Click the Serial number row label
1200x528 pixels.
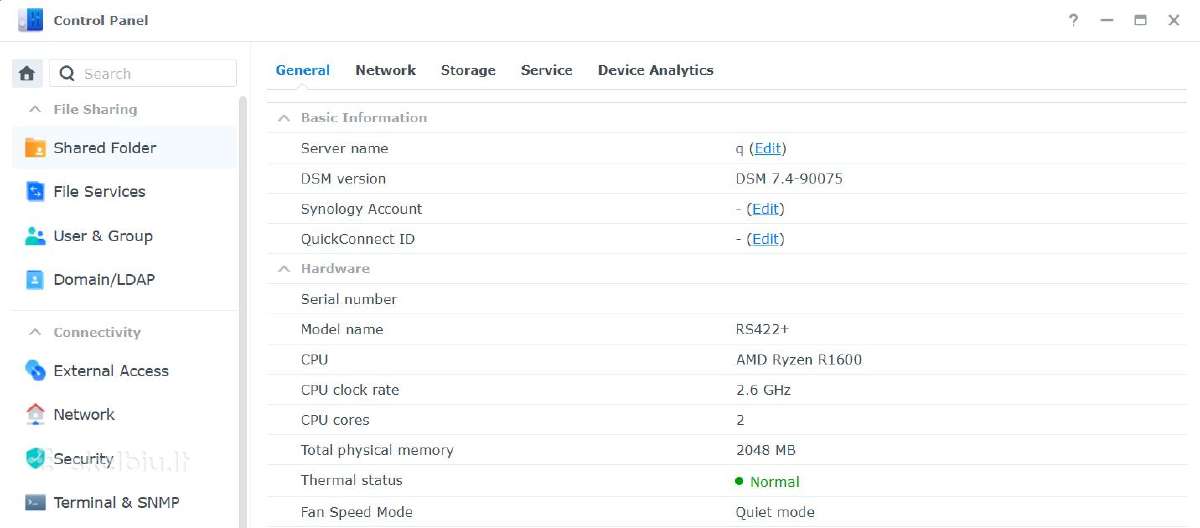point(349,299)
